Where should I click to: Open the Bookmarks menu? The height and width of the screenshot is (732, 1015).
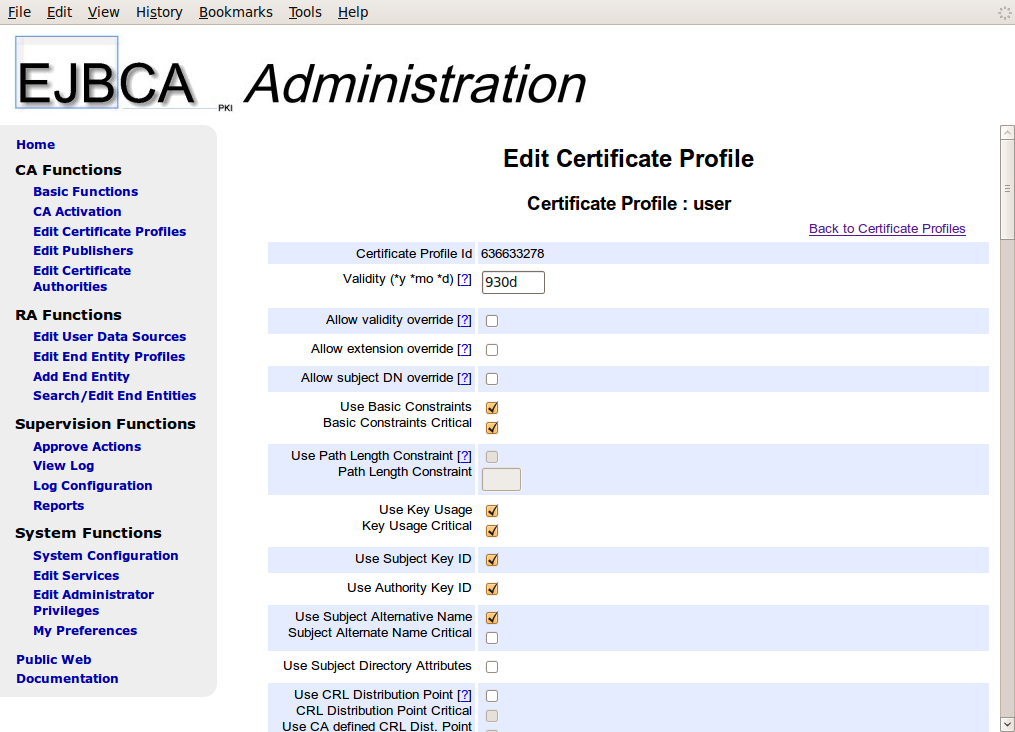click(235, 12)
